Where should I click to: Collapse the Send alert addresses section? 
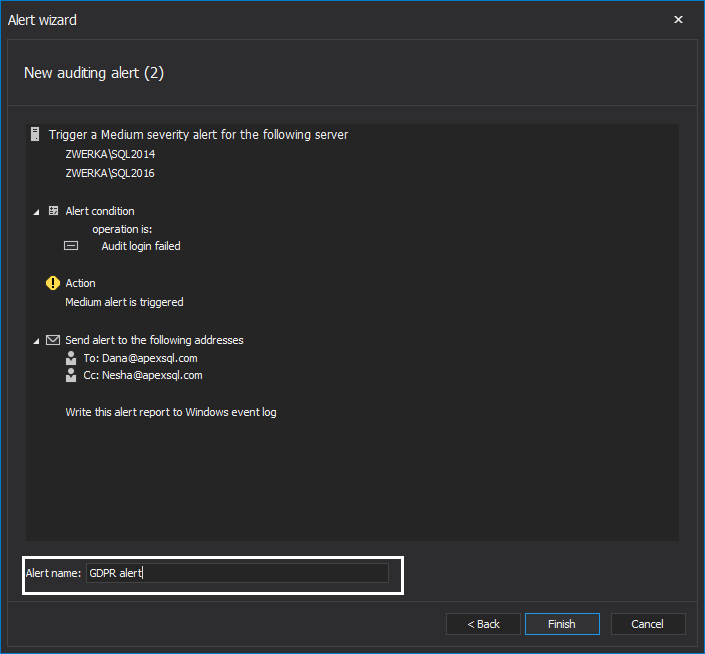pos(36,341)
